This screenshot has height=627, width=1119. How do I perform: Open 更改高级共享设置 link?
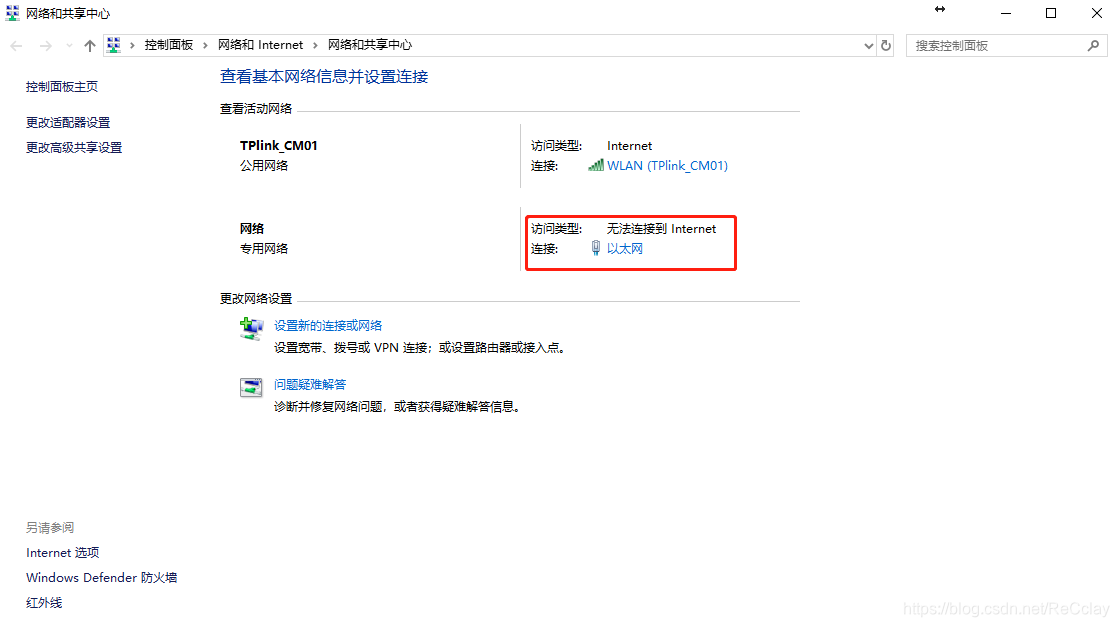coord(74,148)
